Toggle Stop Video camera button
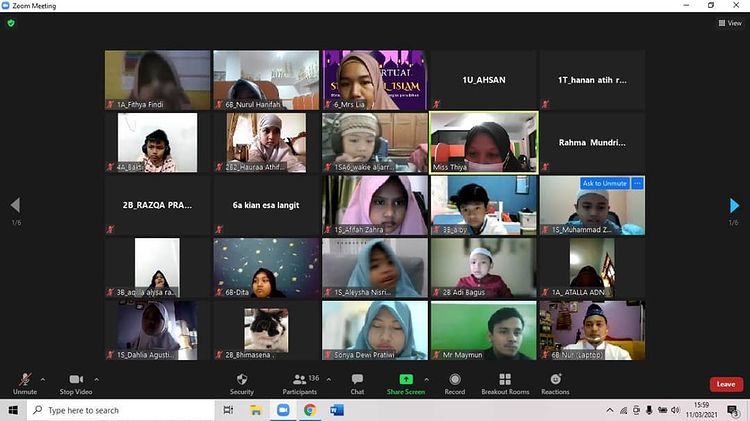This screenshot has width=750, height=421. pos(75,383)
